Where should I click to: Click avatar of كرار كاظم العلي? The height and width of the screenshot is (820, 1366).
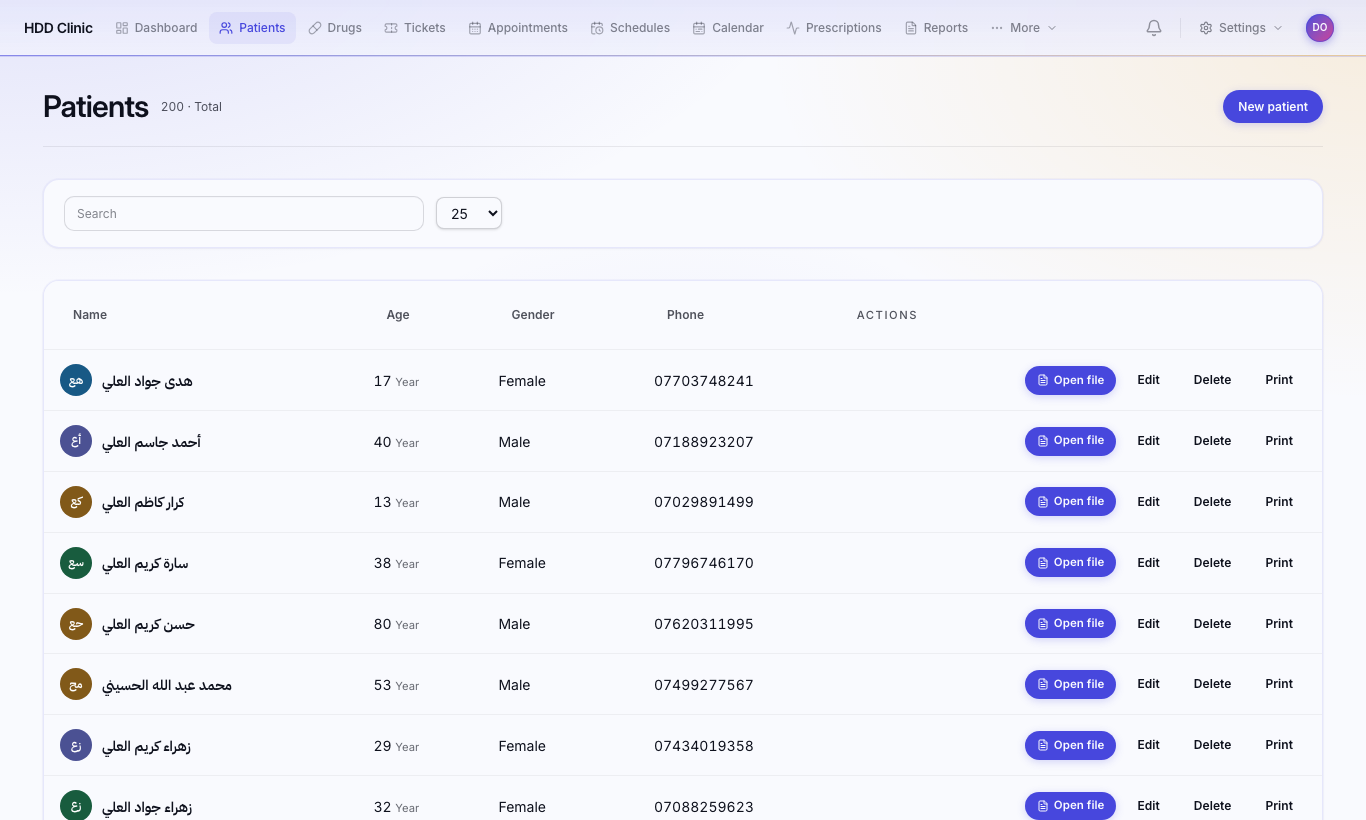point(76,502)
